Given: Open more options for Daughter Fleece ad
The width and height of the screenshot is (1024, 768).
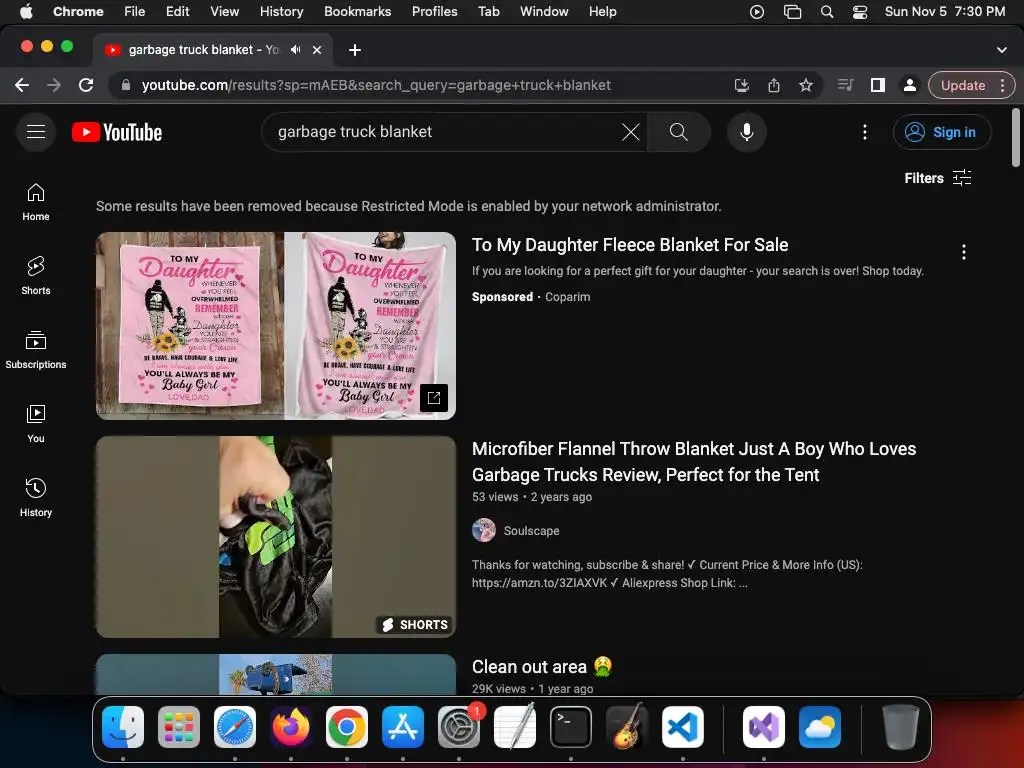Looking at the screenshot, I should tap(963, 252).
